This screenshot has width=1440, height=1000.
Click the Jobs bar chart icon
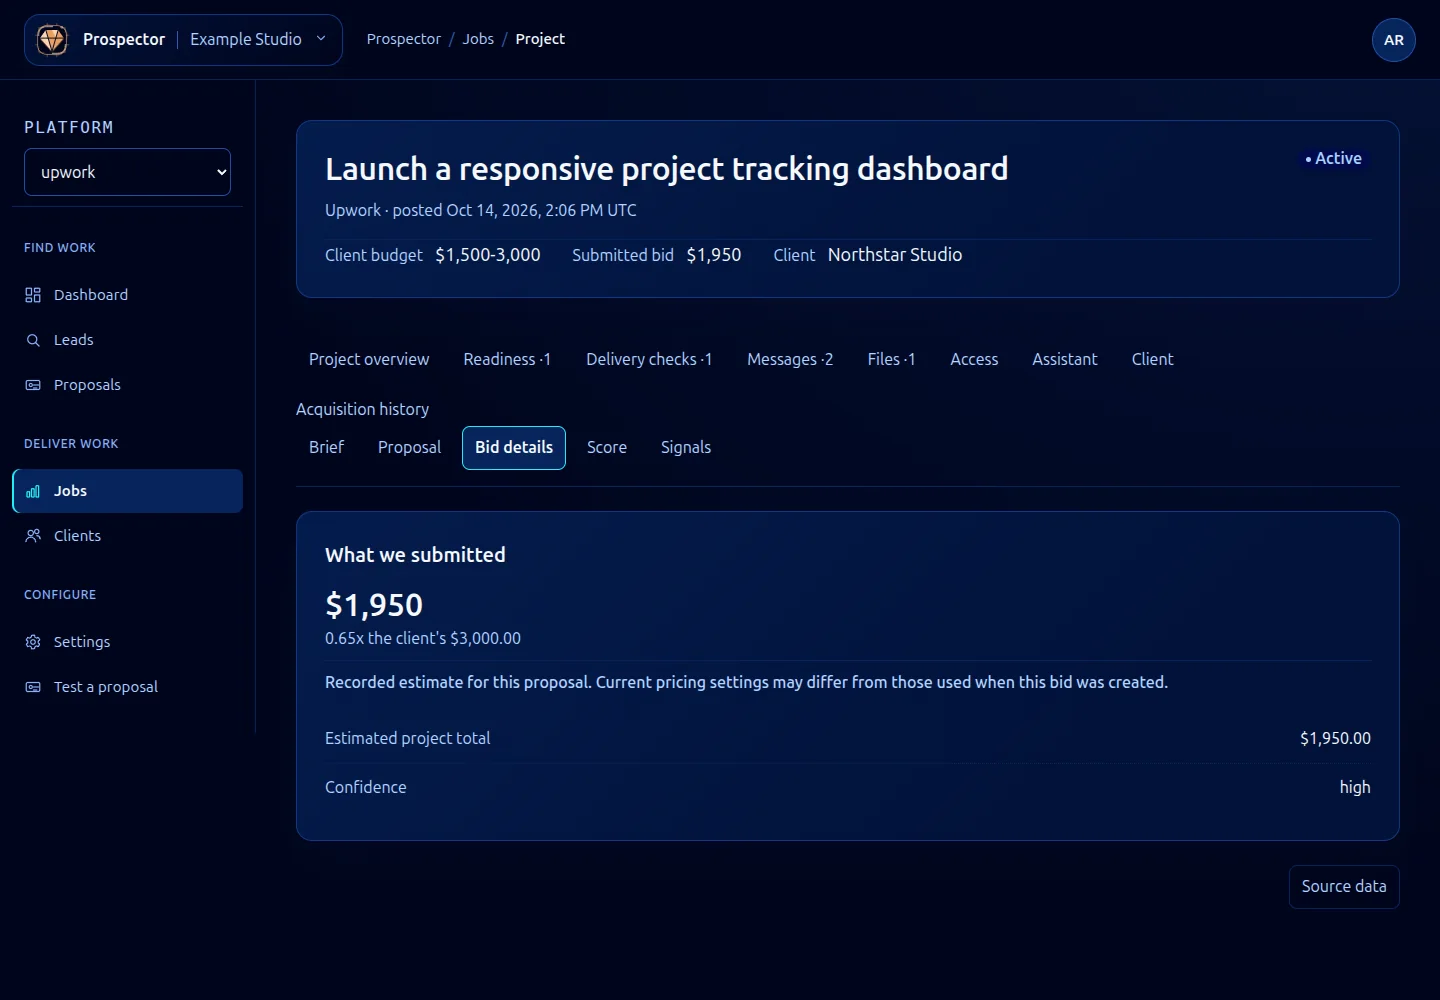click(33, 491)
